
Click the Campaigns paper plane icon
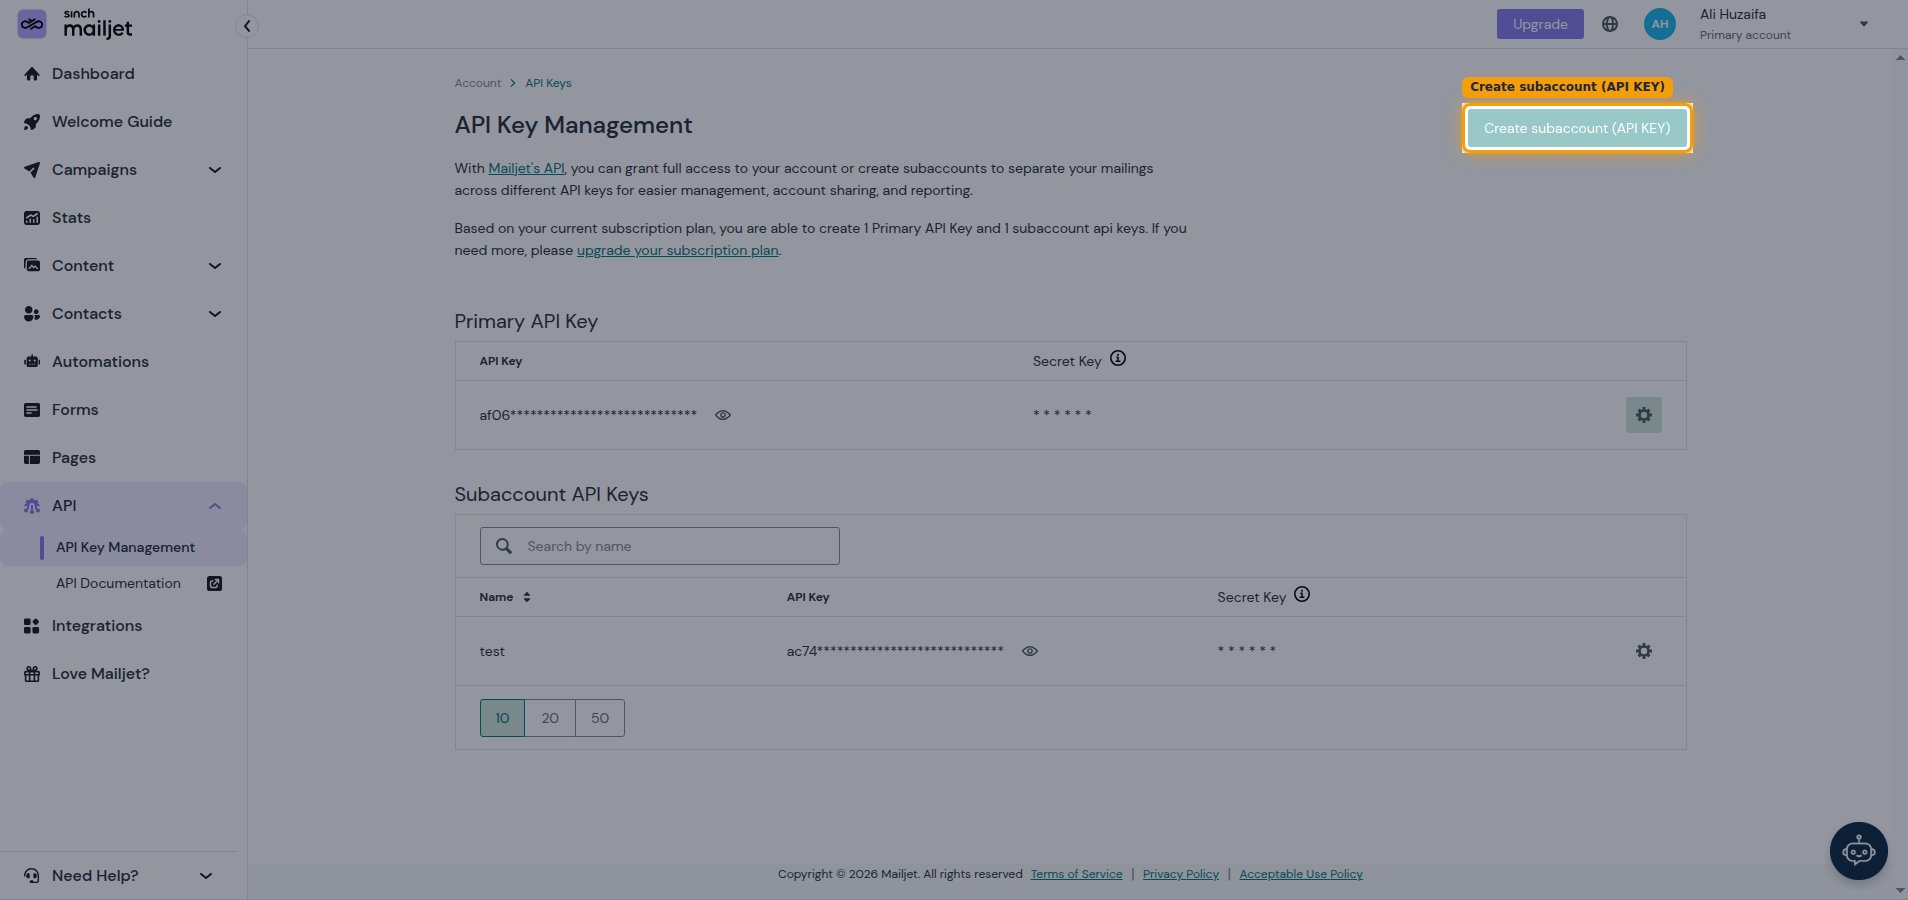pyautogui.click(x=32, y=170)
